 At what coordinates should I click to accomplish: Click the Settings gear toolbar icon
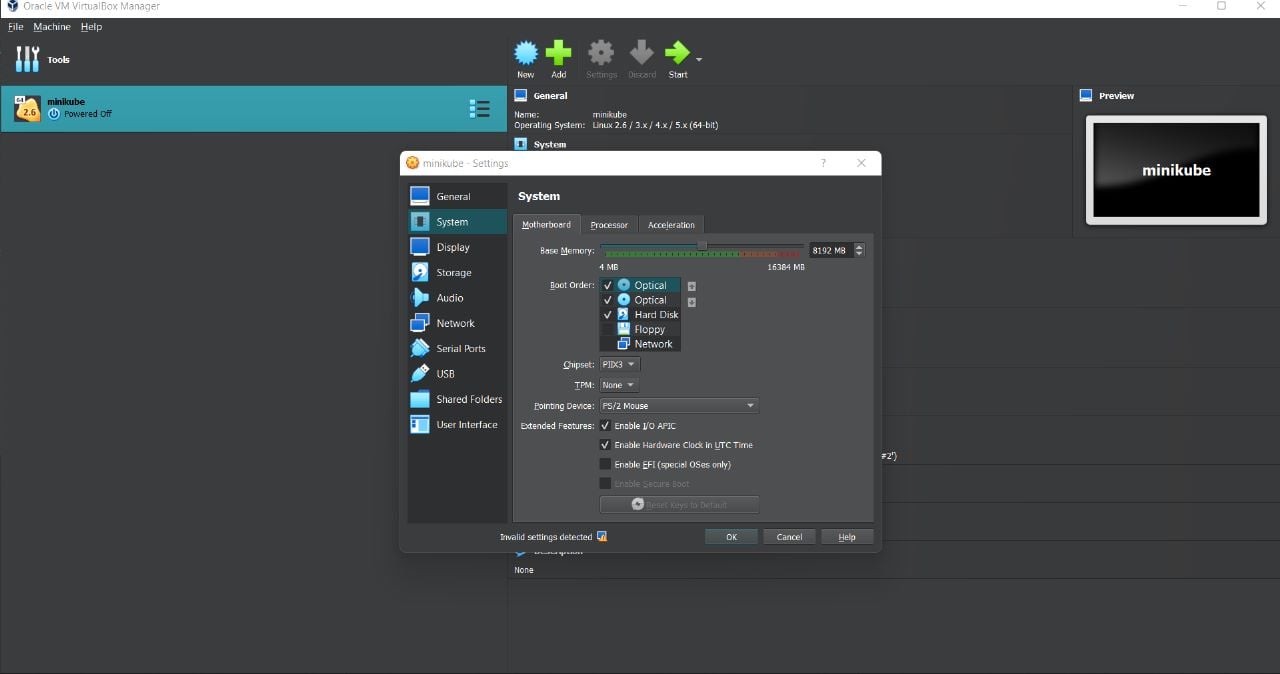[x=601, y=53]
